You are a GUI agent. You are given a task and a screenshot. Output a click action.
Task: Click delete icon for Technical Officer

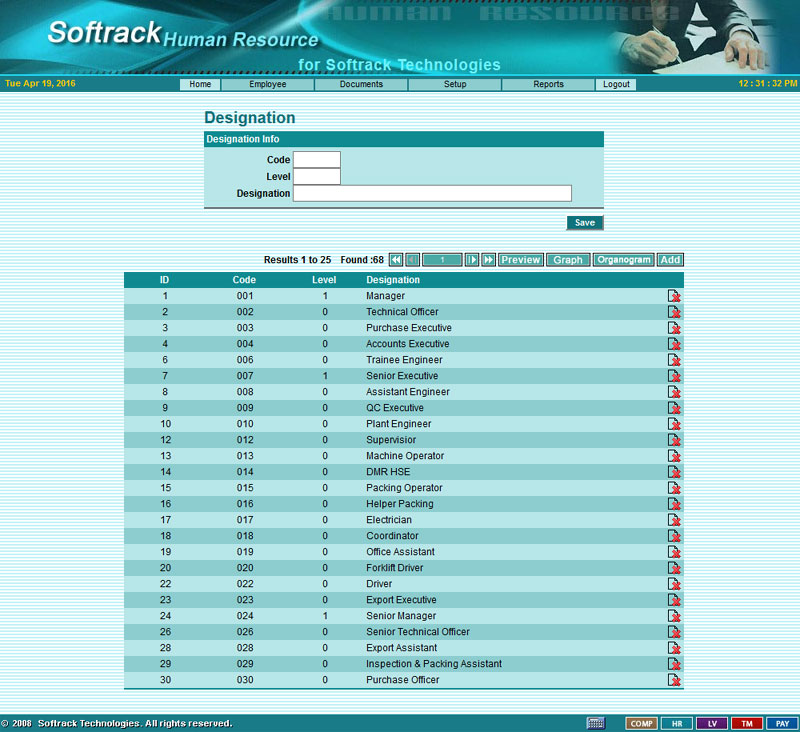pos(675,312)
